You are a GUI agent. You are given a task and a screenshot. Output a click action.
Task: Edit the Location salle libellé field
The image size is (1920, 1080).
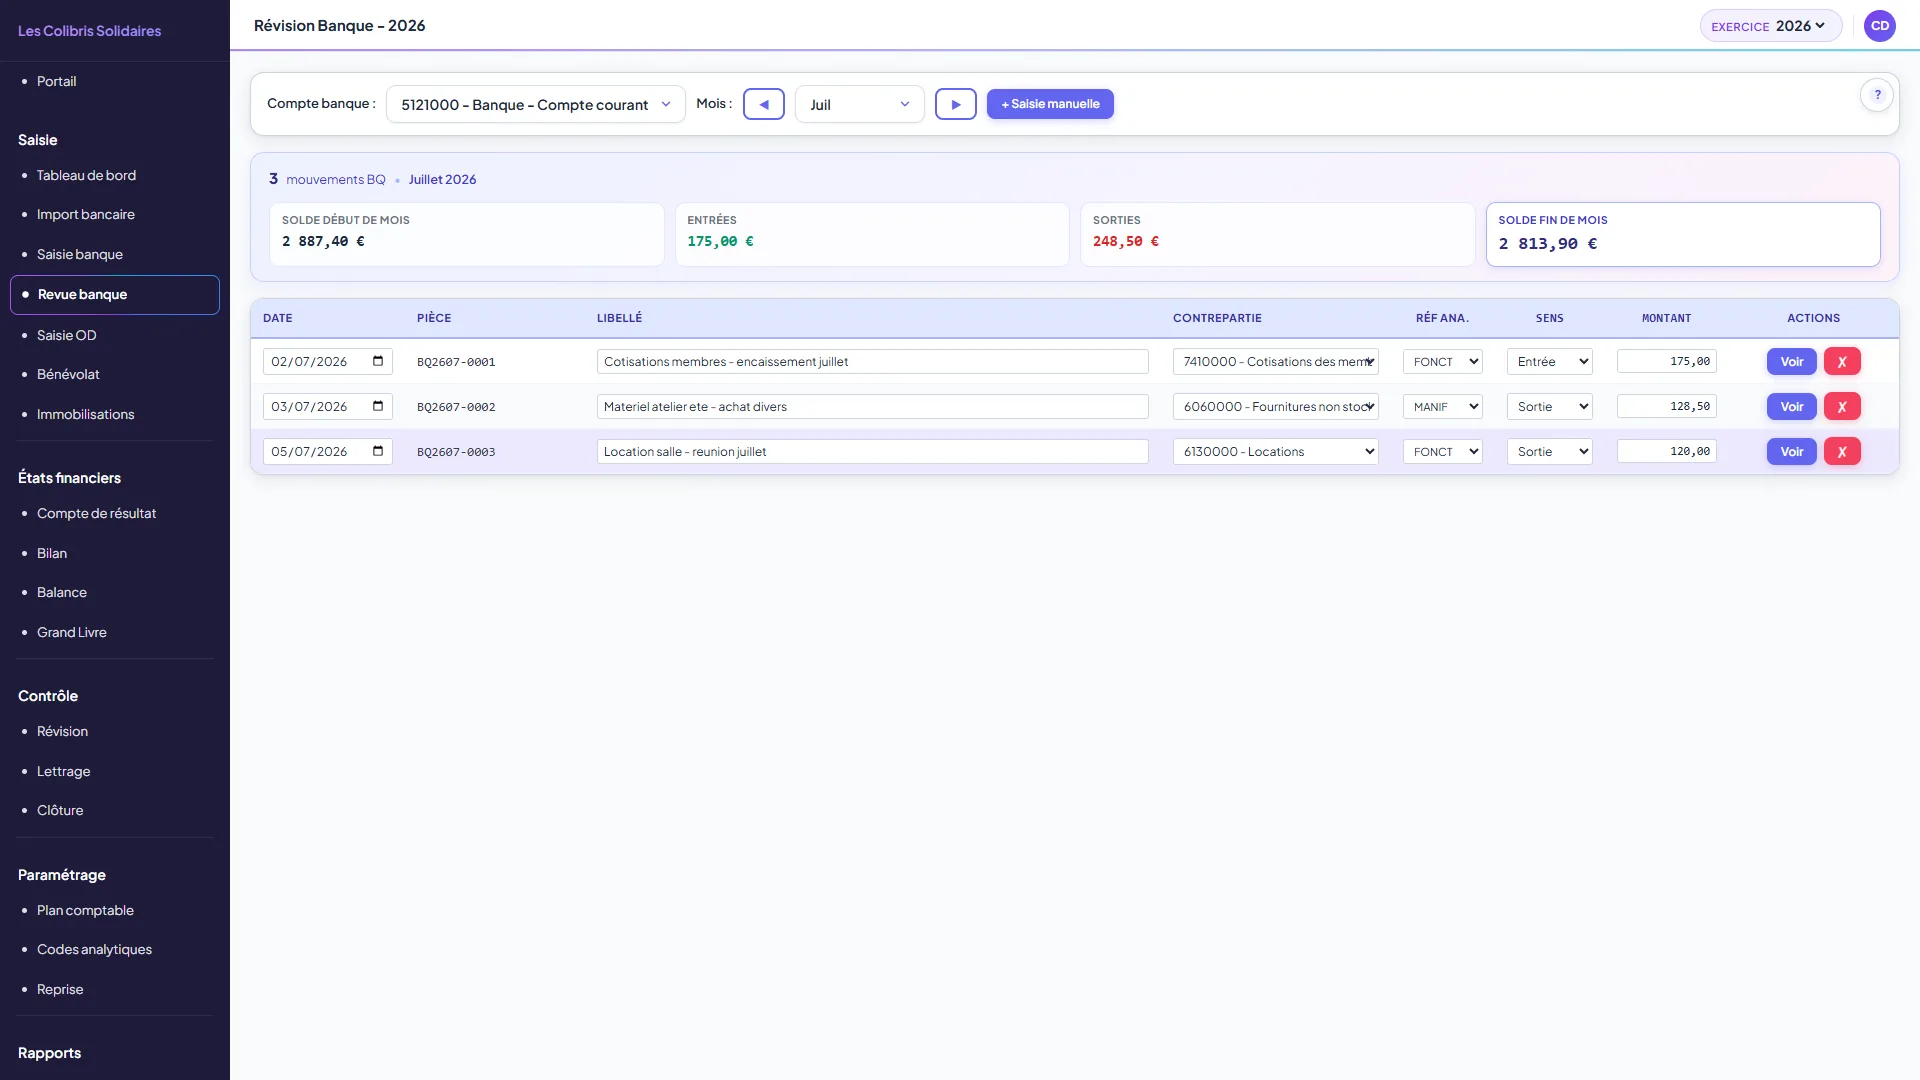click(872, 452)
